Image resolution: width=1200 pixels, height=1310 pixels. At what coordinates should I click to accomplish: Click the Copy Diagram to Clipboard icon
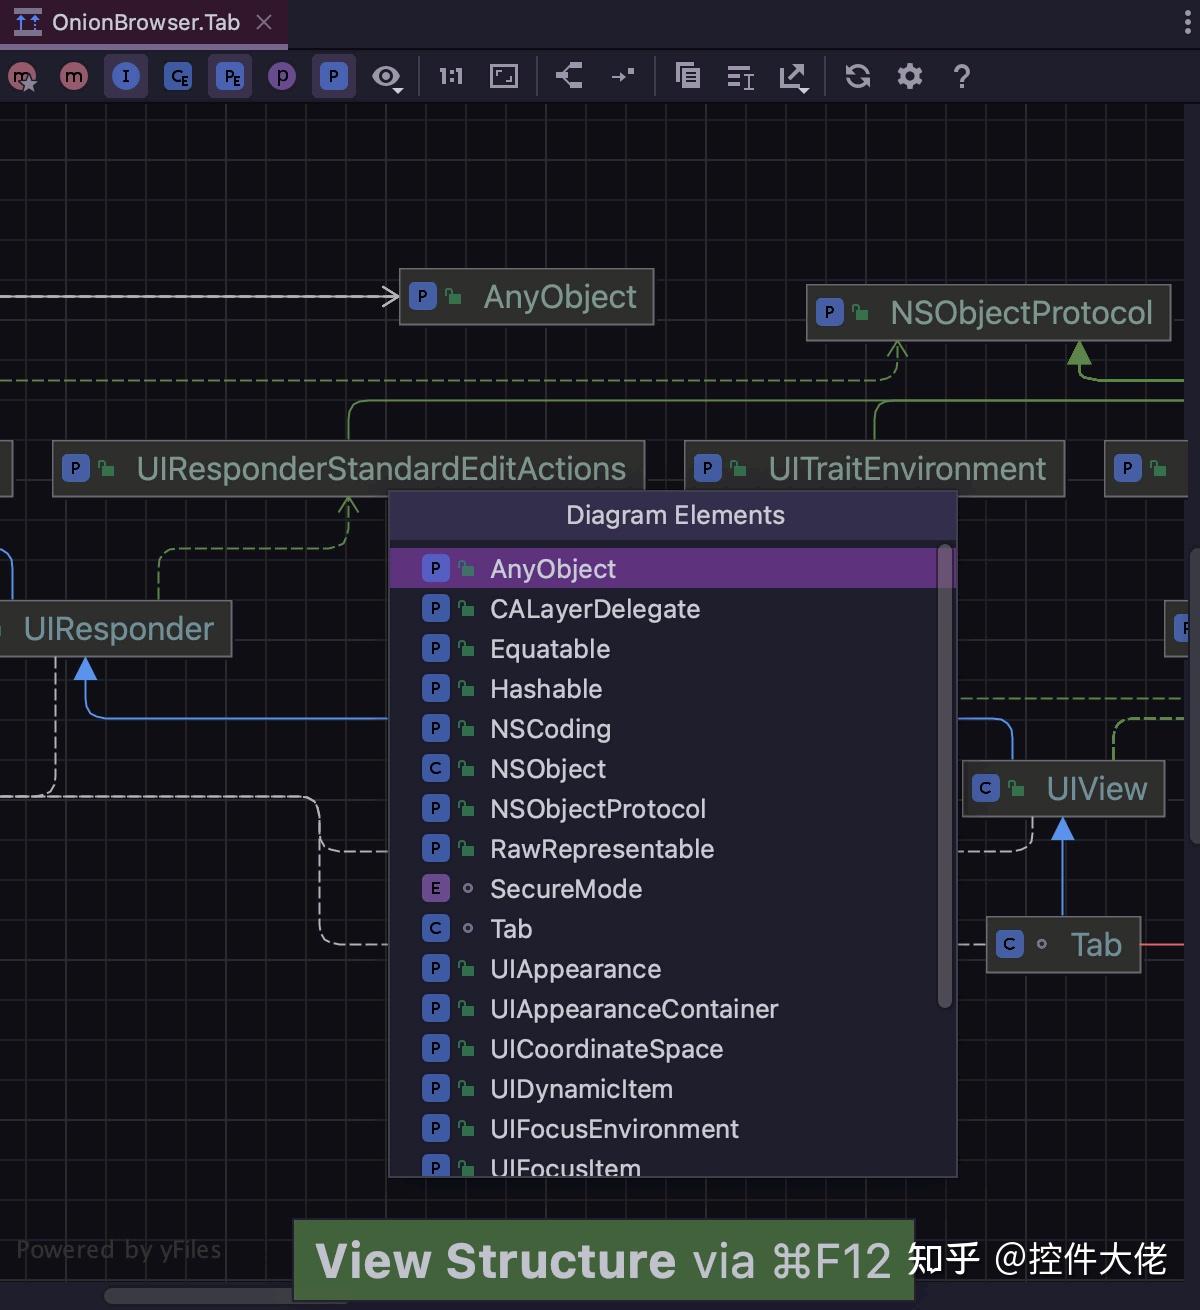pyautogui.click(x=688, y=76)
